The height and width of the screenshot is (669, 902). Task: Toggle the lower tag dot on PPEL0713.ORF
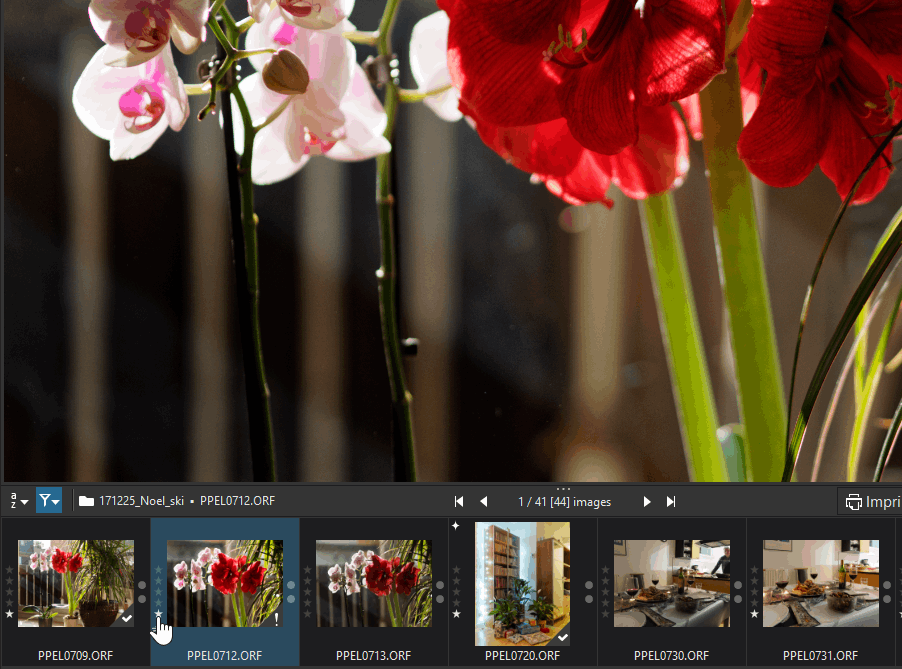pyautogui.click(x=440, y=599)
